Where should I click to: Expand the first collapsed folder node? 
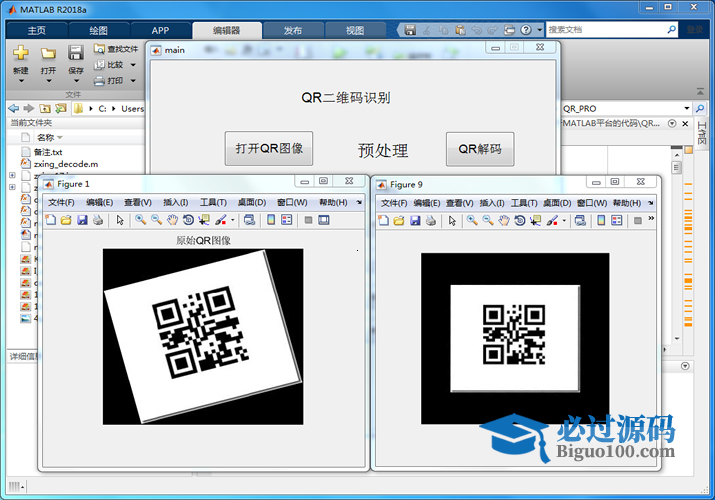point(12,175)
